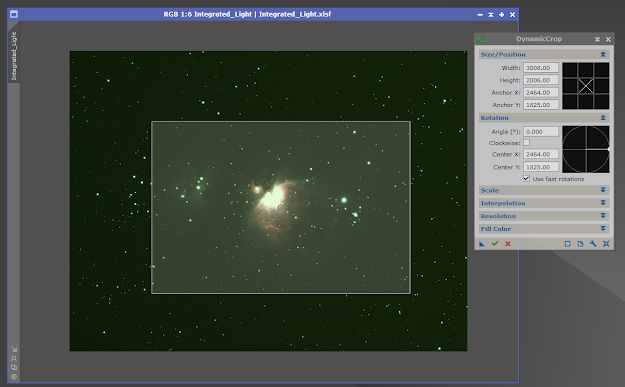This screenshot has height=387, width=625.
Task: Click the DynamicCrop title text
Action: click(x=539, y=39)
